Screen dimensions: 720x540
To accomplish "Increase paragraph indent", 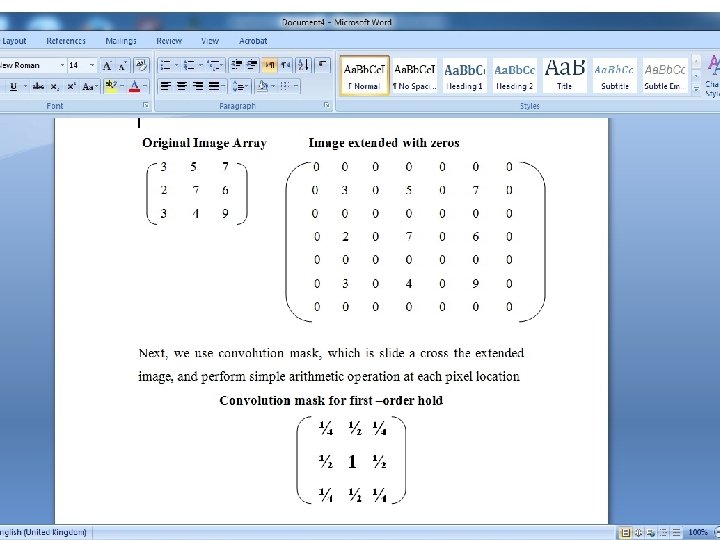I will pyautogui.click(x=252, y=65).
